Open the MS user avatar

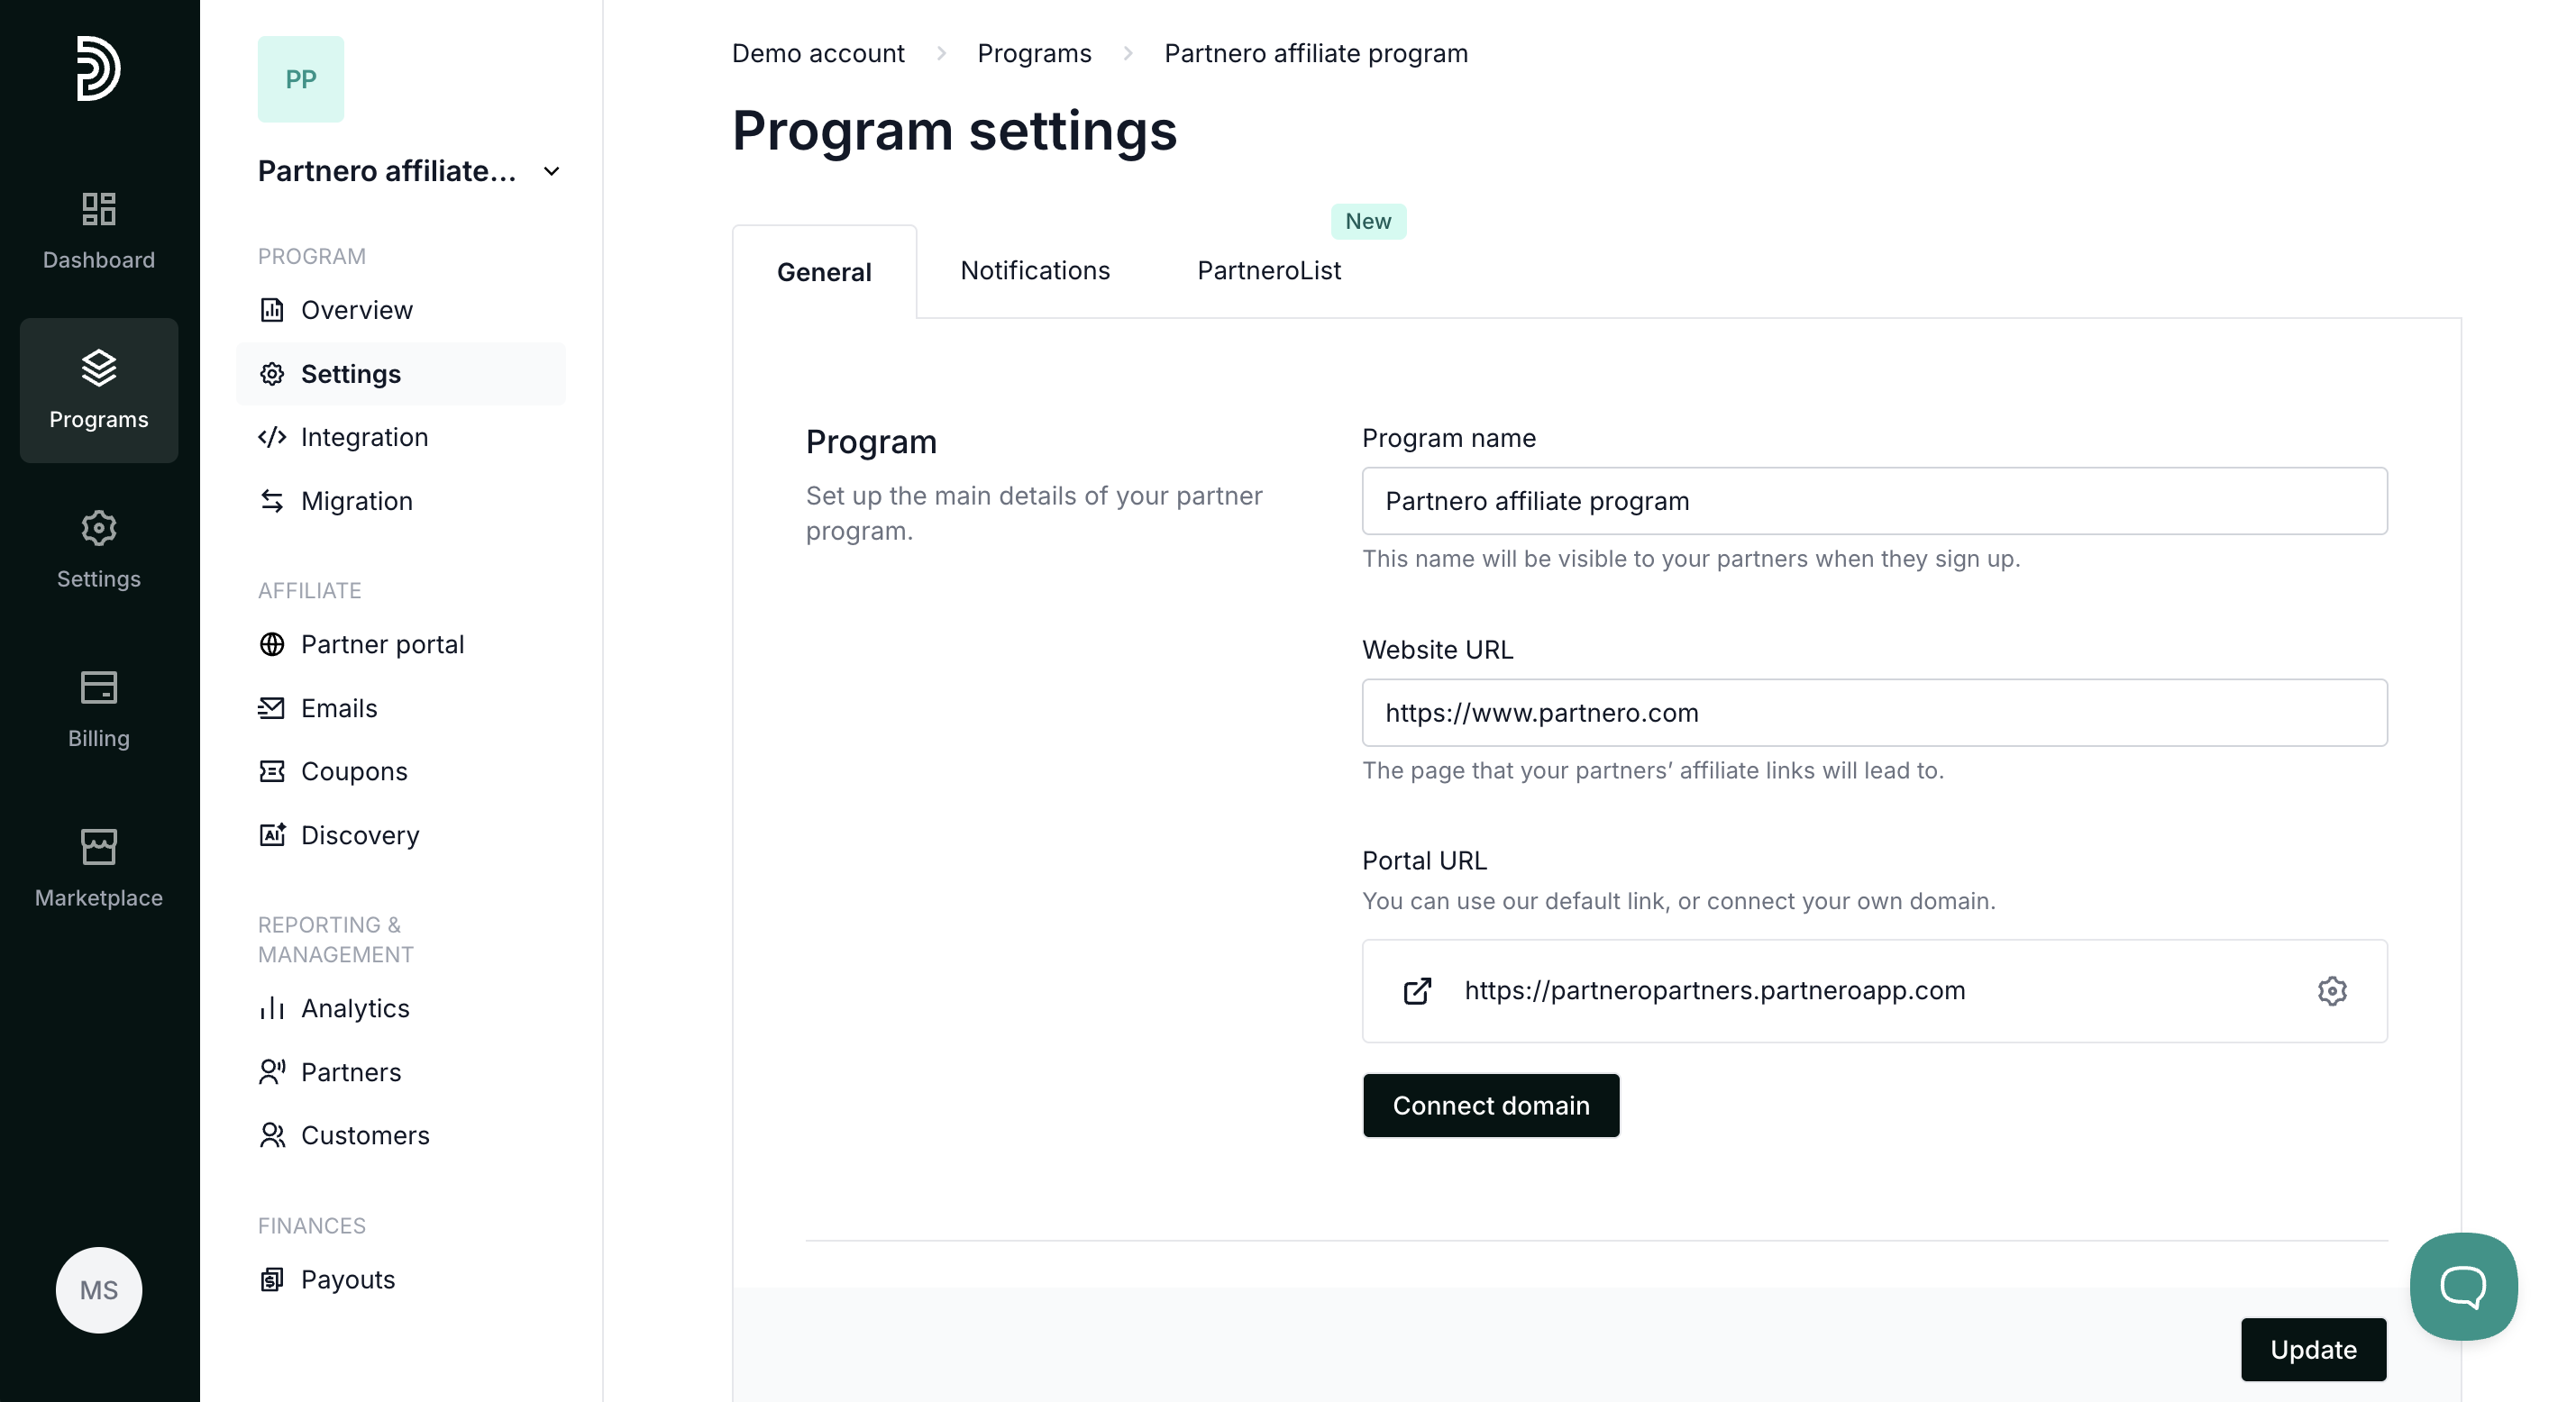click(98, 1290)
